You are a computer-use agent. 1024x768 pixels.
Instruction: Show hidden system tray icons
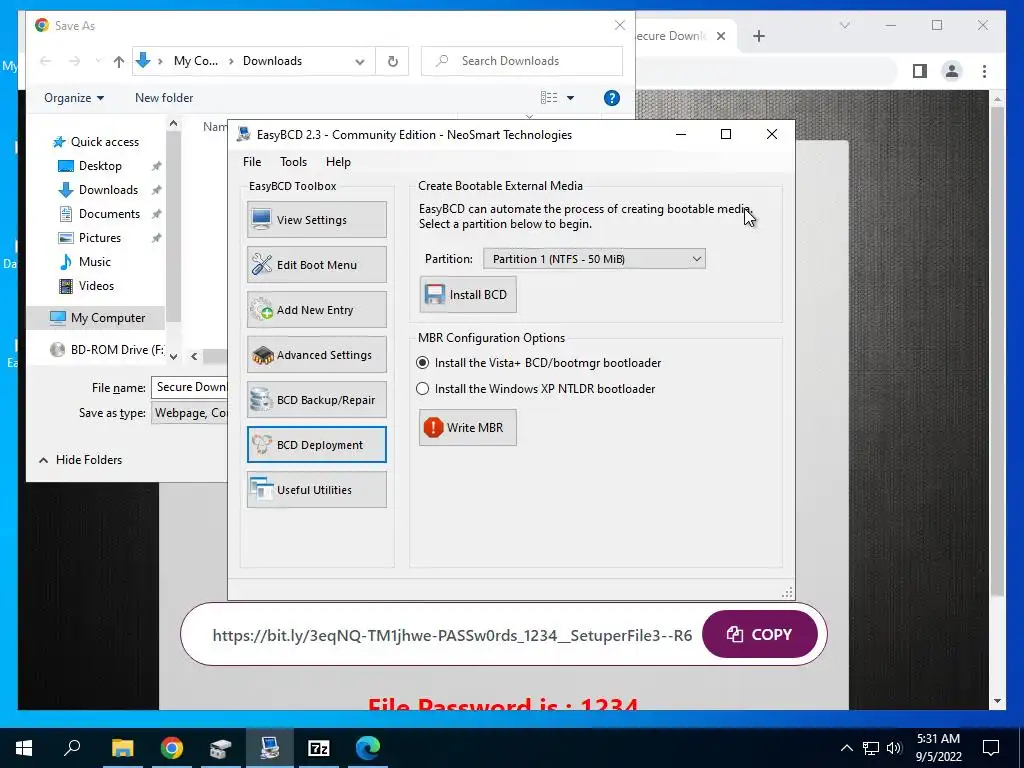coord(846,748)
